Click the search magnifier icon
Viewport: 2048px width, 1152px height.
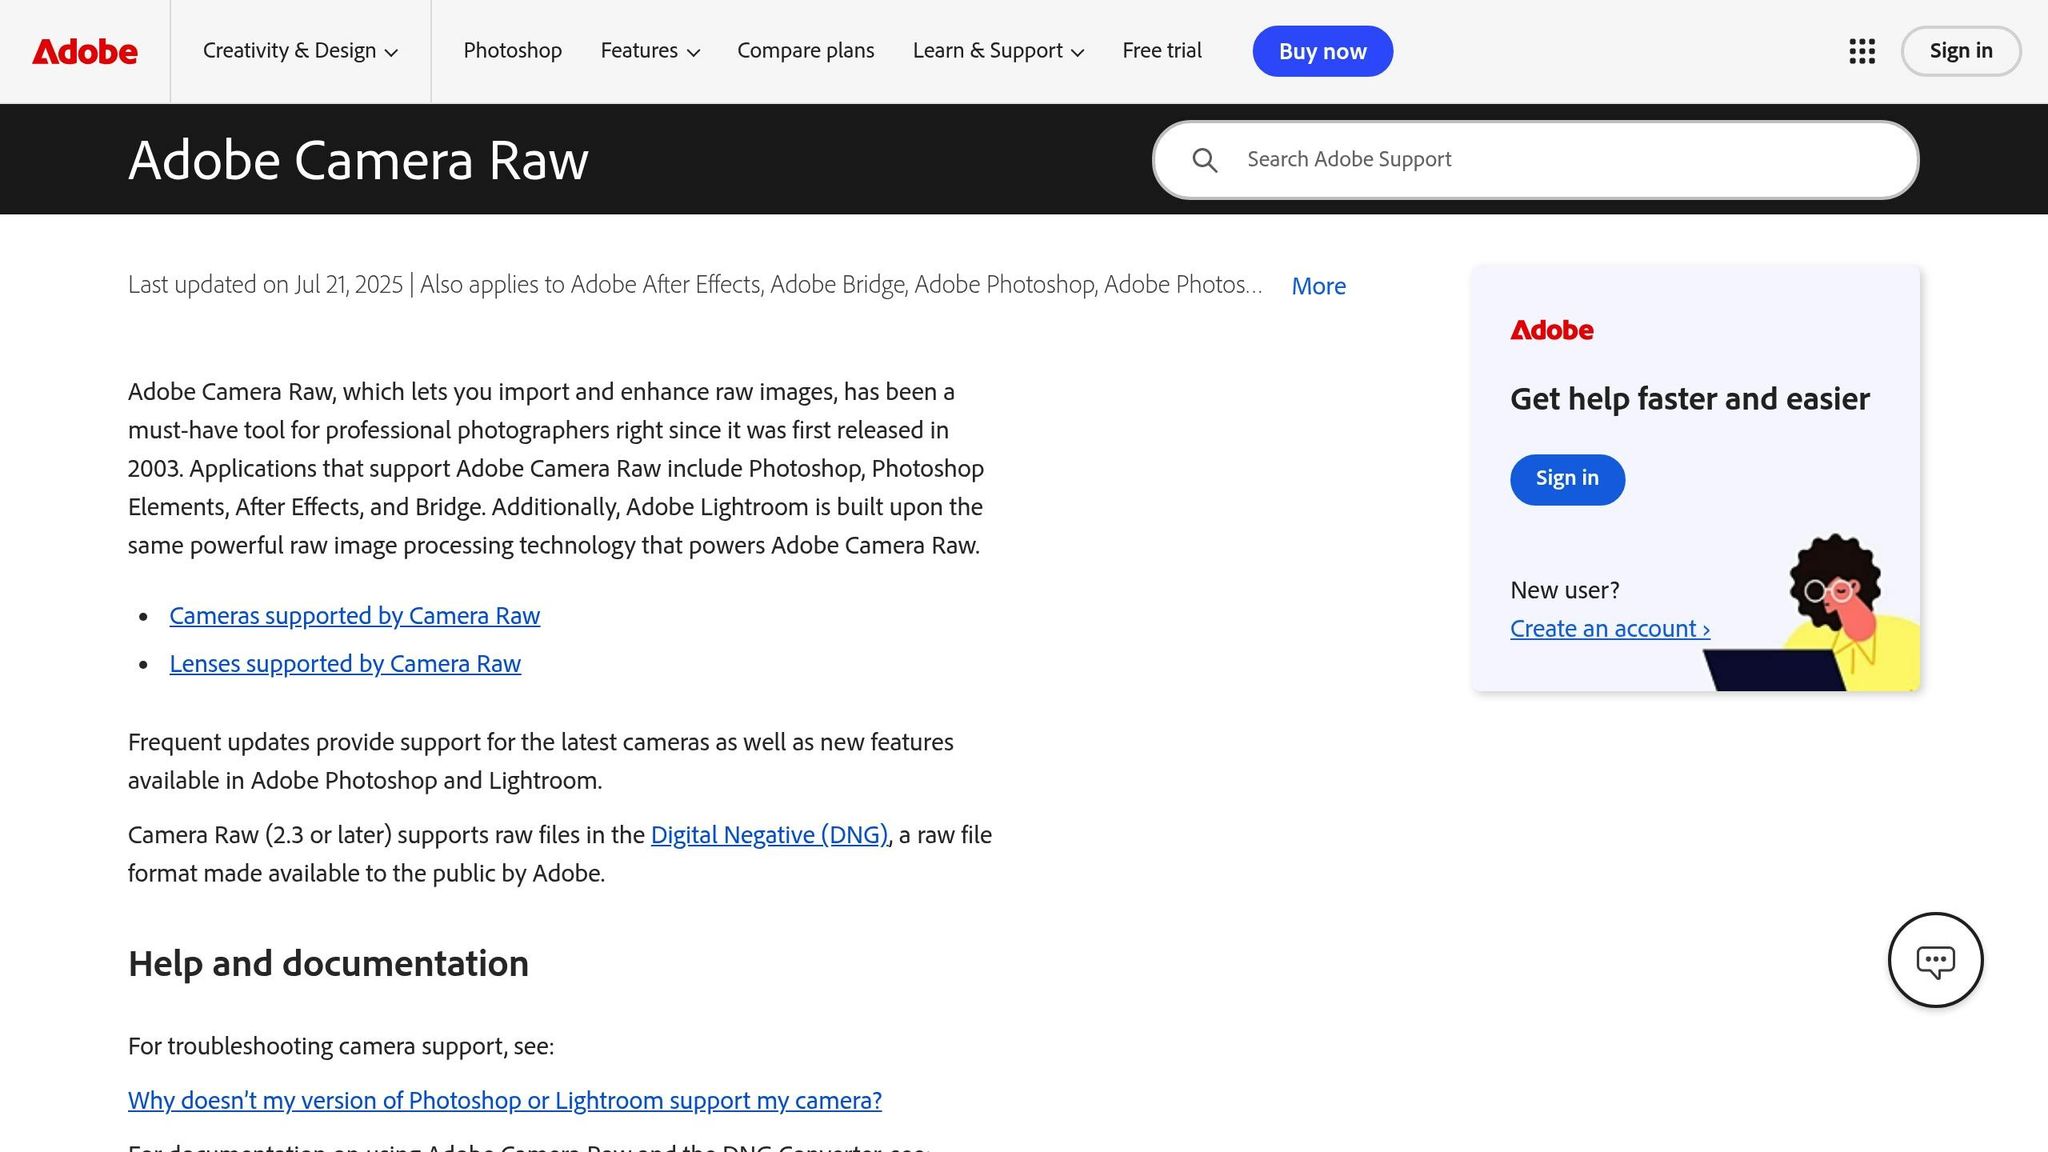[1206, 159]
